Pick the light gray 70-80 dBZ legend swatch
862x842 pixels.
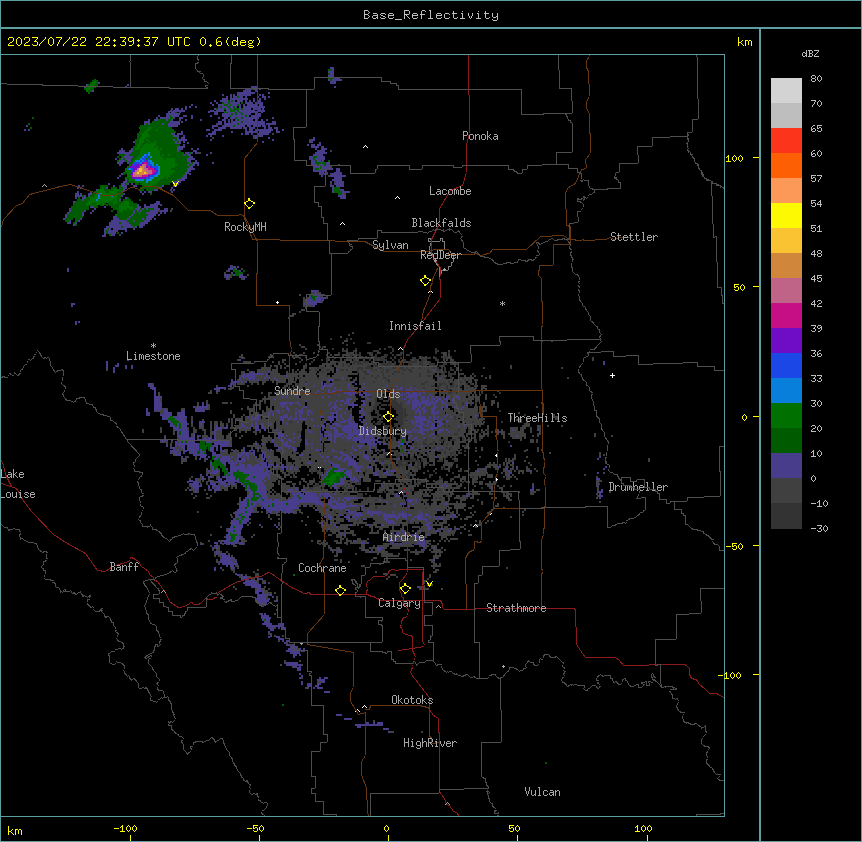click(x=786, y=90)
